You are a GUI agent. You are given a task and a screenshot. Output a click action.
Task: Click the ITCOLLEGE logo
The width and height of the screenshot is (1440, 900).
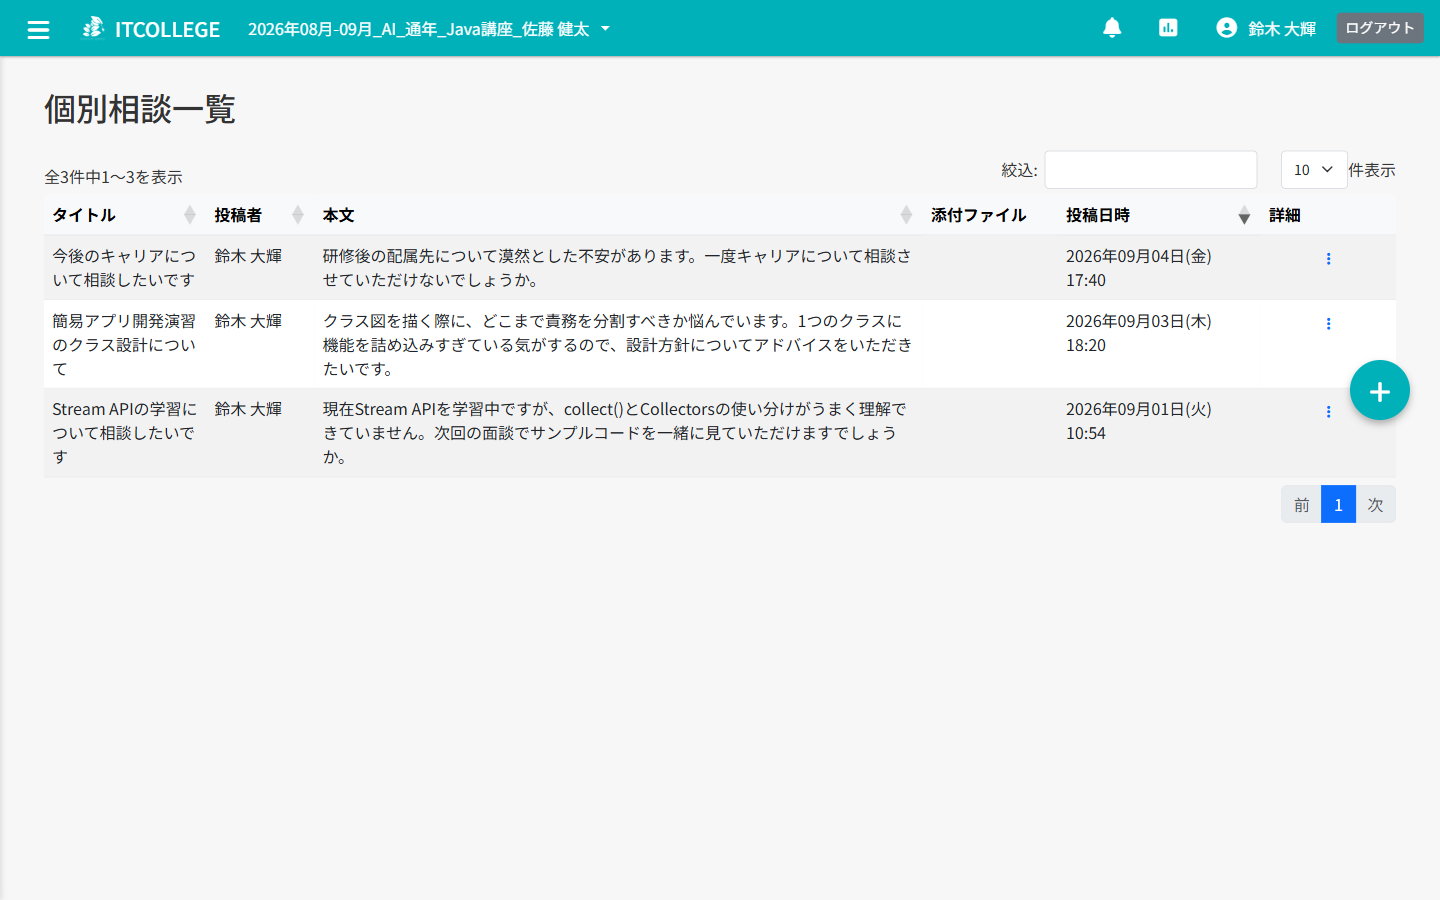(152, 29)
